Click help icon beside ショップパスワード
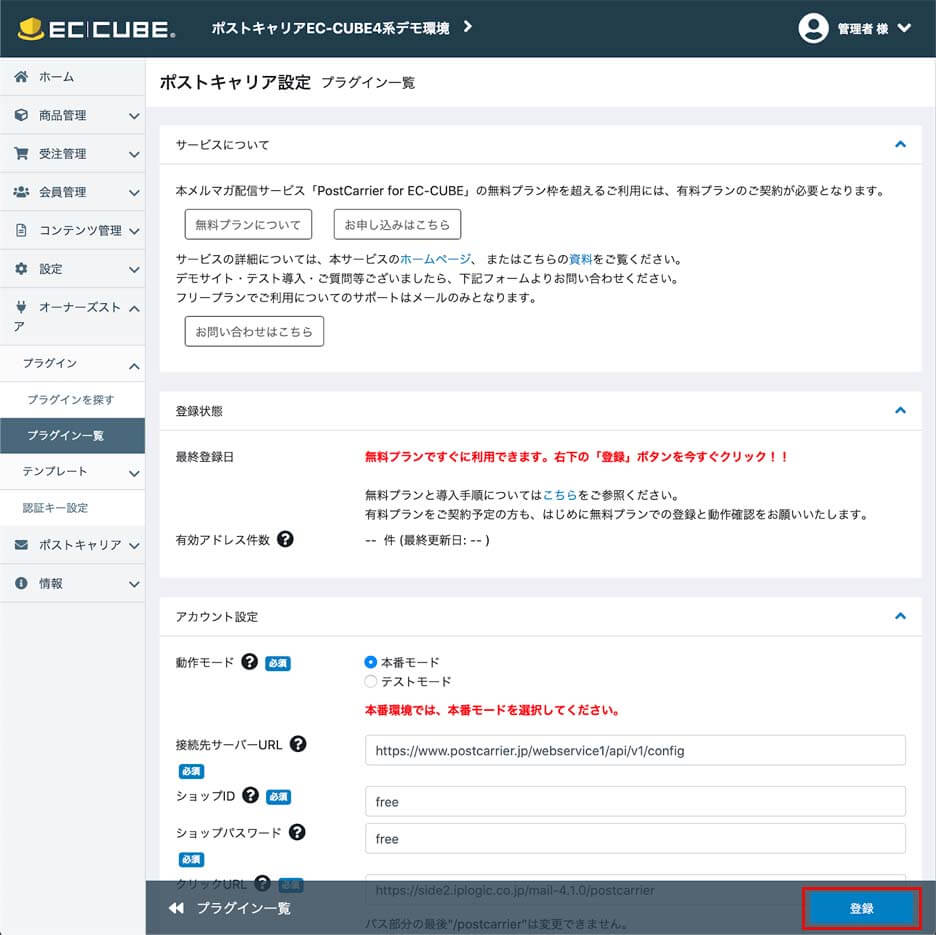 (297, 832)
